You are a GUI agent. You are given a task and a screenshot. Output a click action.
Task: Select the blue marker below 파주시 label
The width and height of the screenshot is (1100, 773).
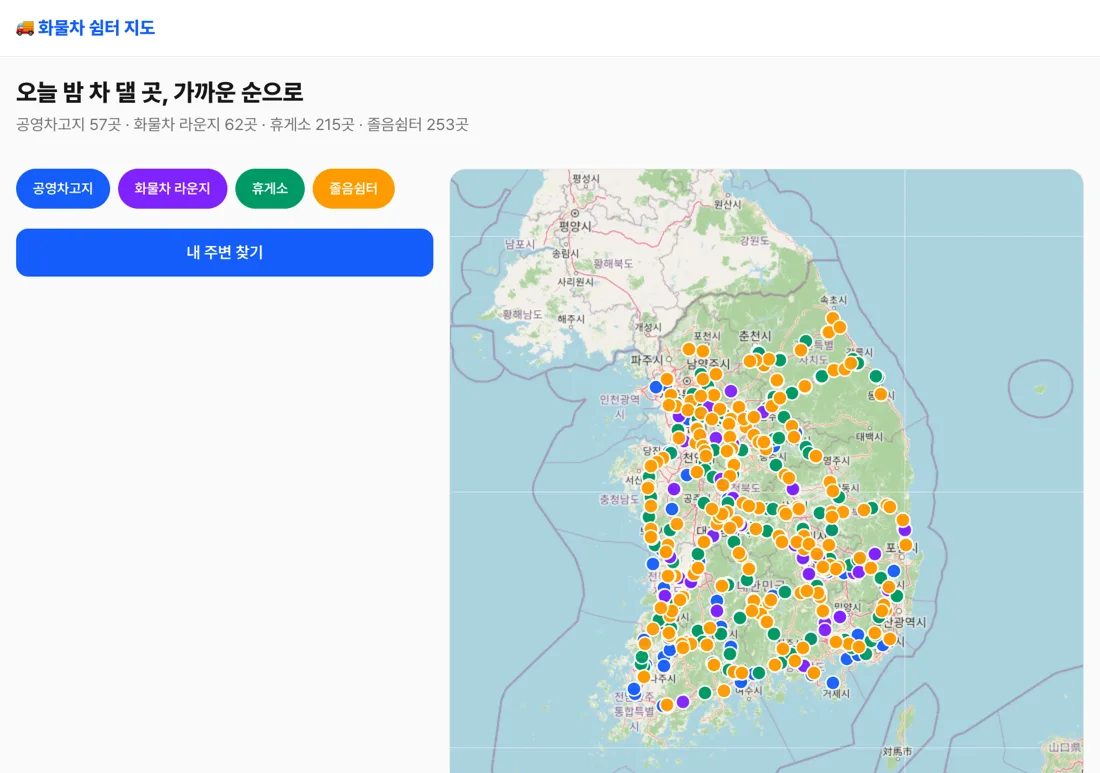[x=656, y=387]
